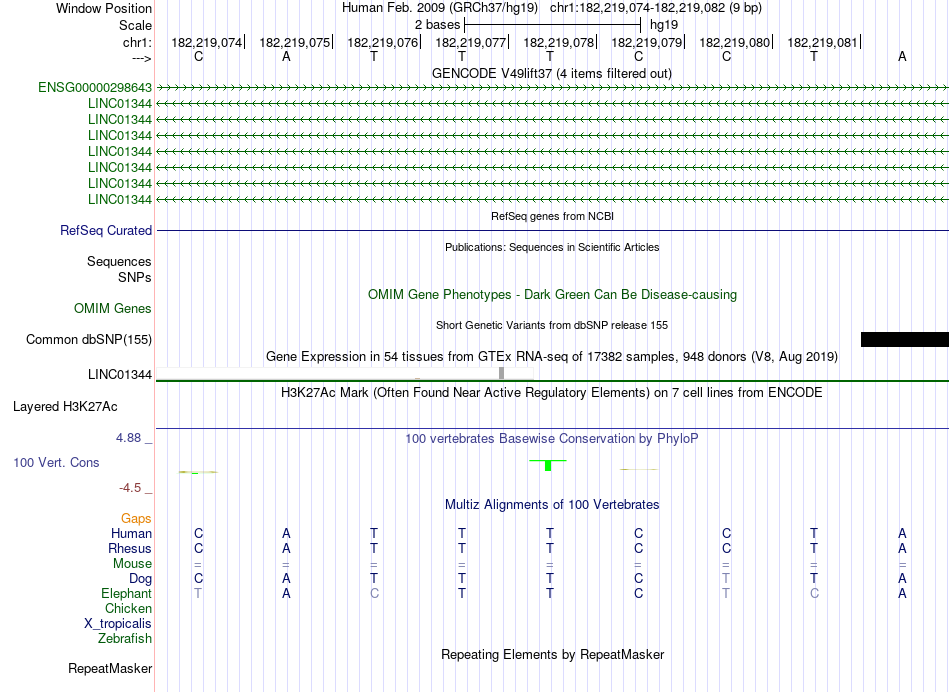Click the 'Human Feb. 2009 (GRCh37/hg19)' text
Screen dimensions: 950x692
point(440,8)
